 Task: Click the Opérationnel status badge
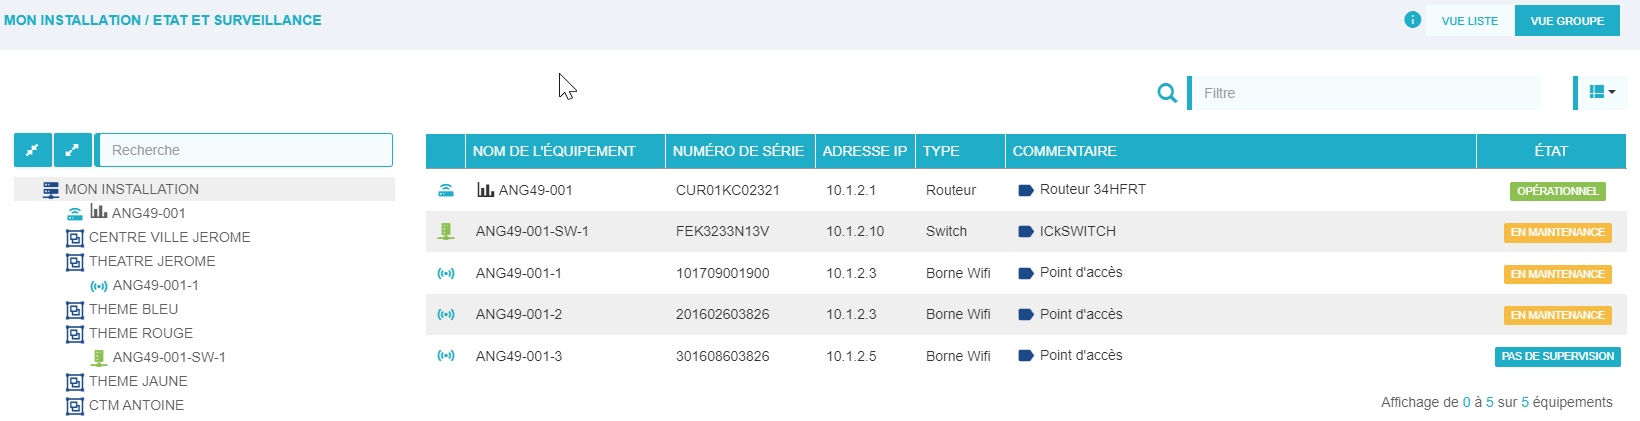pyautogui.click(x=1556, y=191)
